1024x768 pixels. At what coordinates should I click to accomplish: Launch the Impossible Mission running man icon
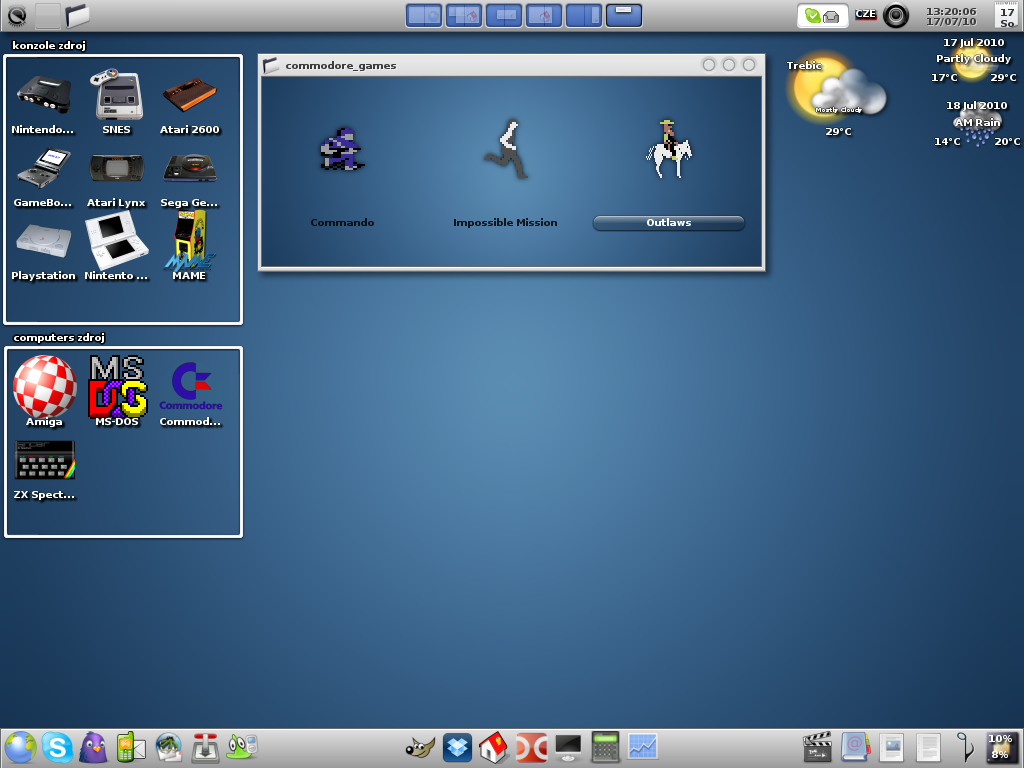[506, 150]
